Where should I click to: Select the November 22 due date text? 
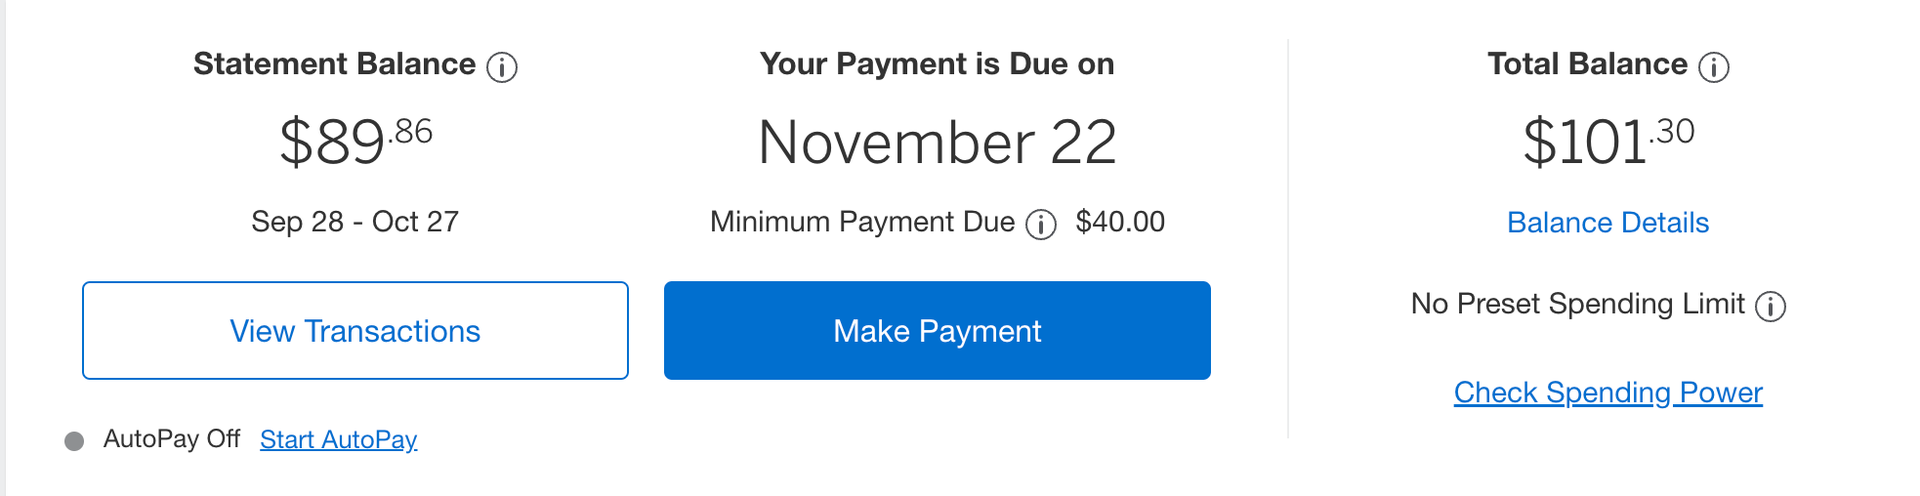coord(937,142)
